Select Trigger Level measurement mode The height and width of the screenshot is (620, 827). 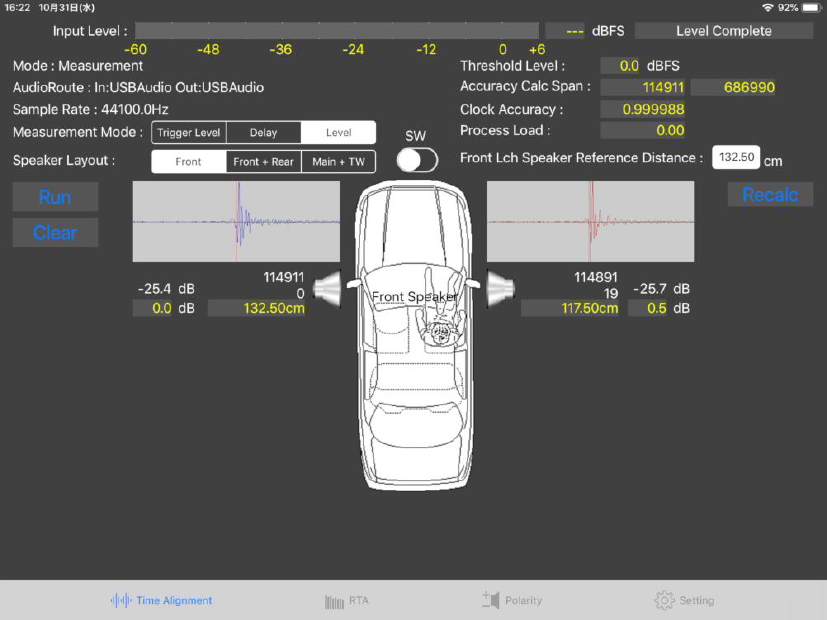pos(189,133)
